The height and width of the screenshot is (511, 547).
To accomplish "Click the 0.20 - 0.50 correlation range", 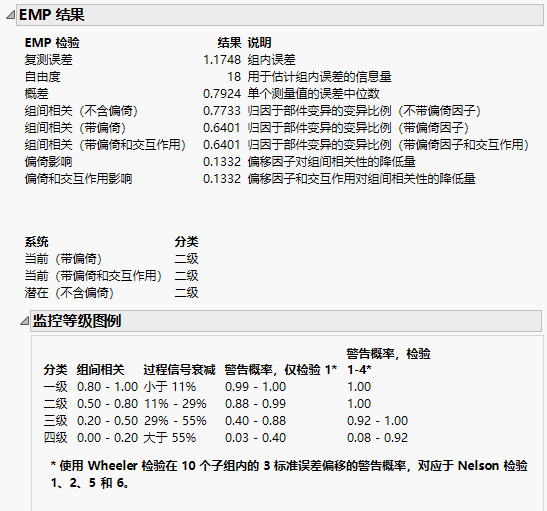I will [x=107, y=421].
